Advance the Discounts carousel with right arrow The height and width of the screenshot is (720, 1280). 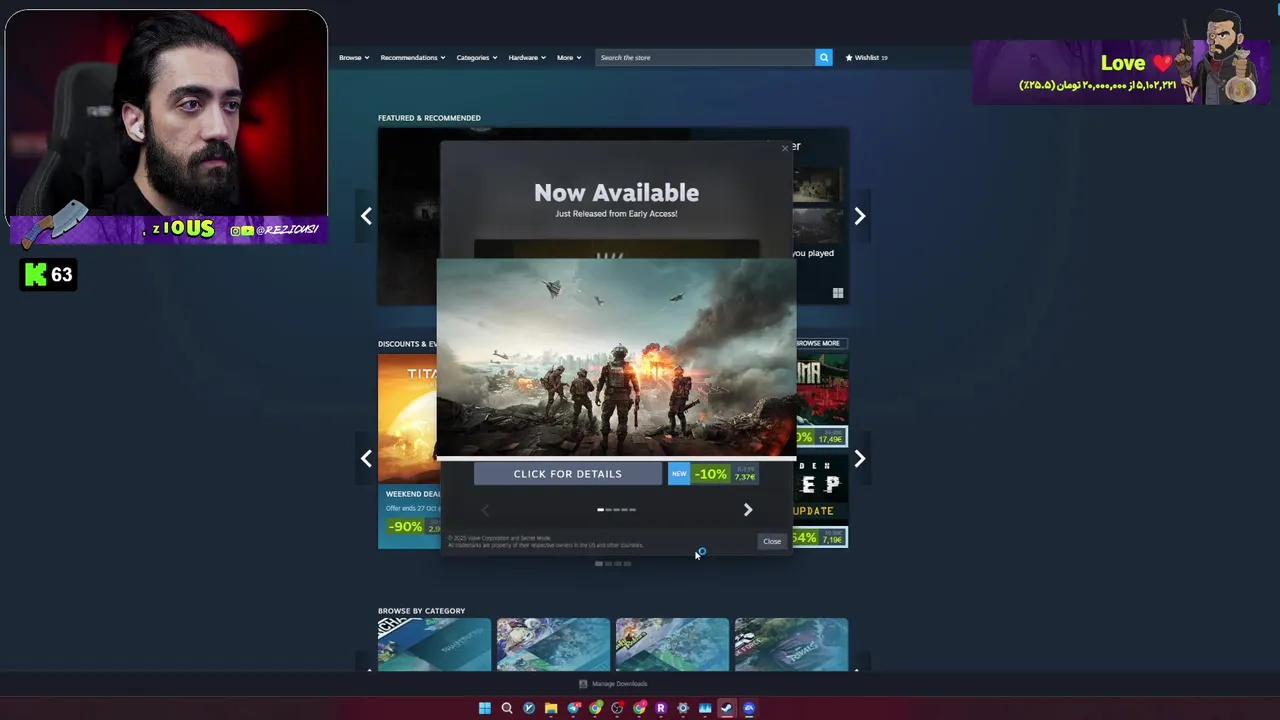pyautogui.click(x=860, y=459)
